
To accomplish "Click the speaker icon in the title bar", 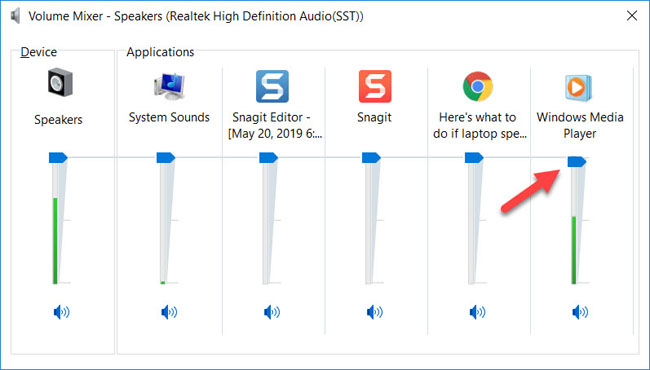I will pyautogui.click(x=16, y=17).
